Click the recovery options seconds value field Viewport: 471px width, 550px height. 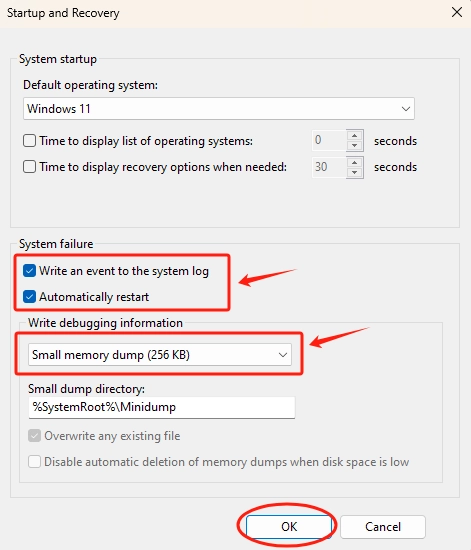329,167
